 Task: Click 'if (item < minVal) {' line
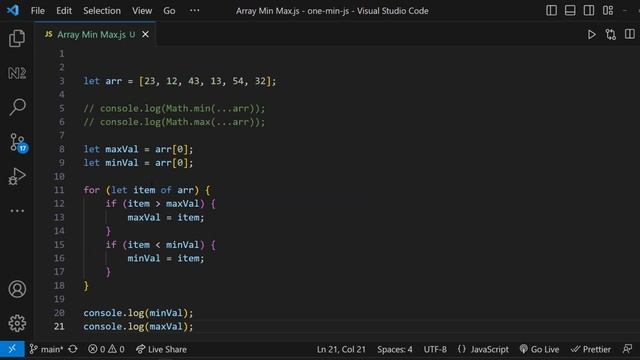pos(160,245)
